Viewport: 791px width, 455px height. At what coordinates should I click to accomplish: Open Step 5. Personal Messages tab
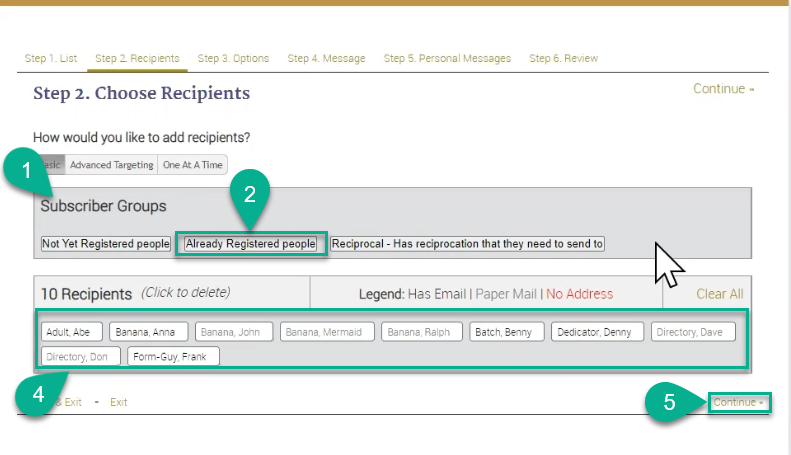[x=447, y=58]
